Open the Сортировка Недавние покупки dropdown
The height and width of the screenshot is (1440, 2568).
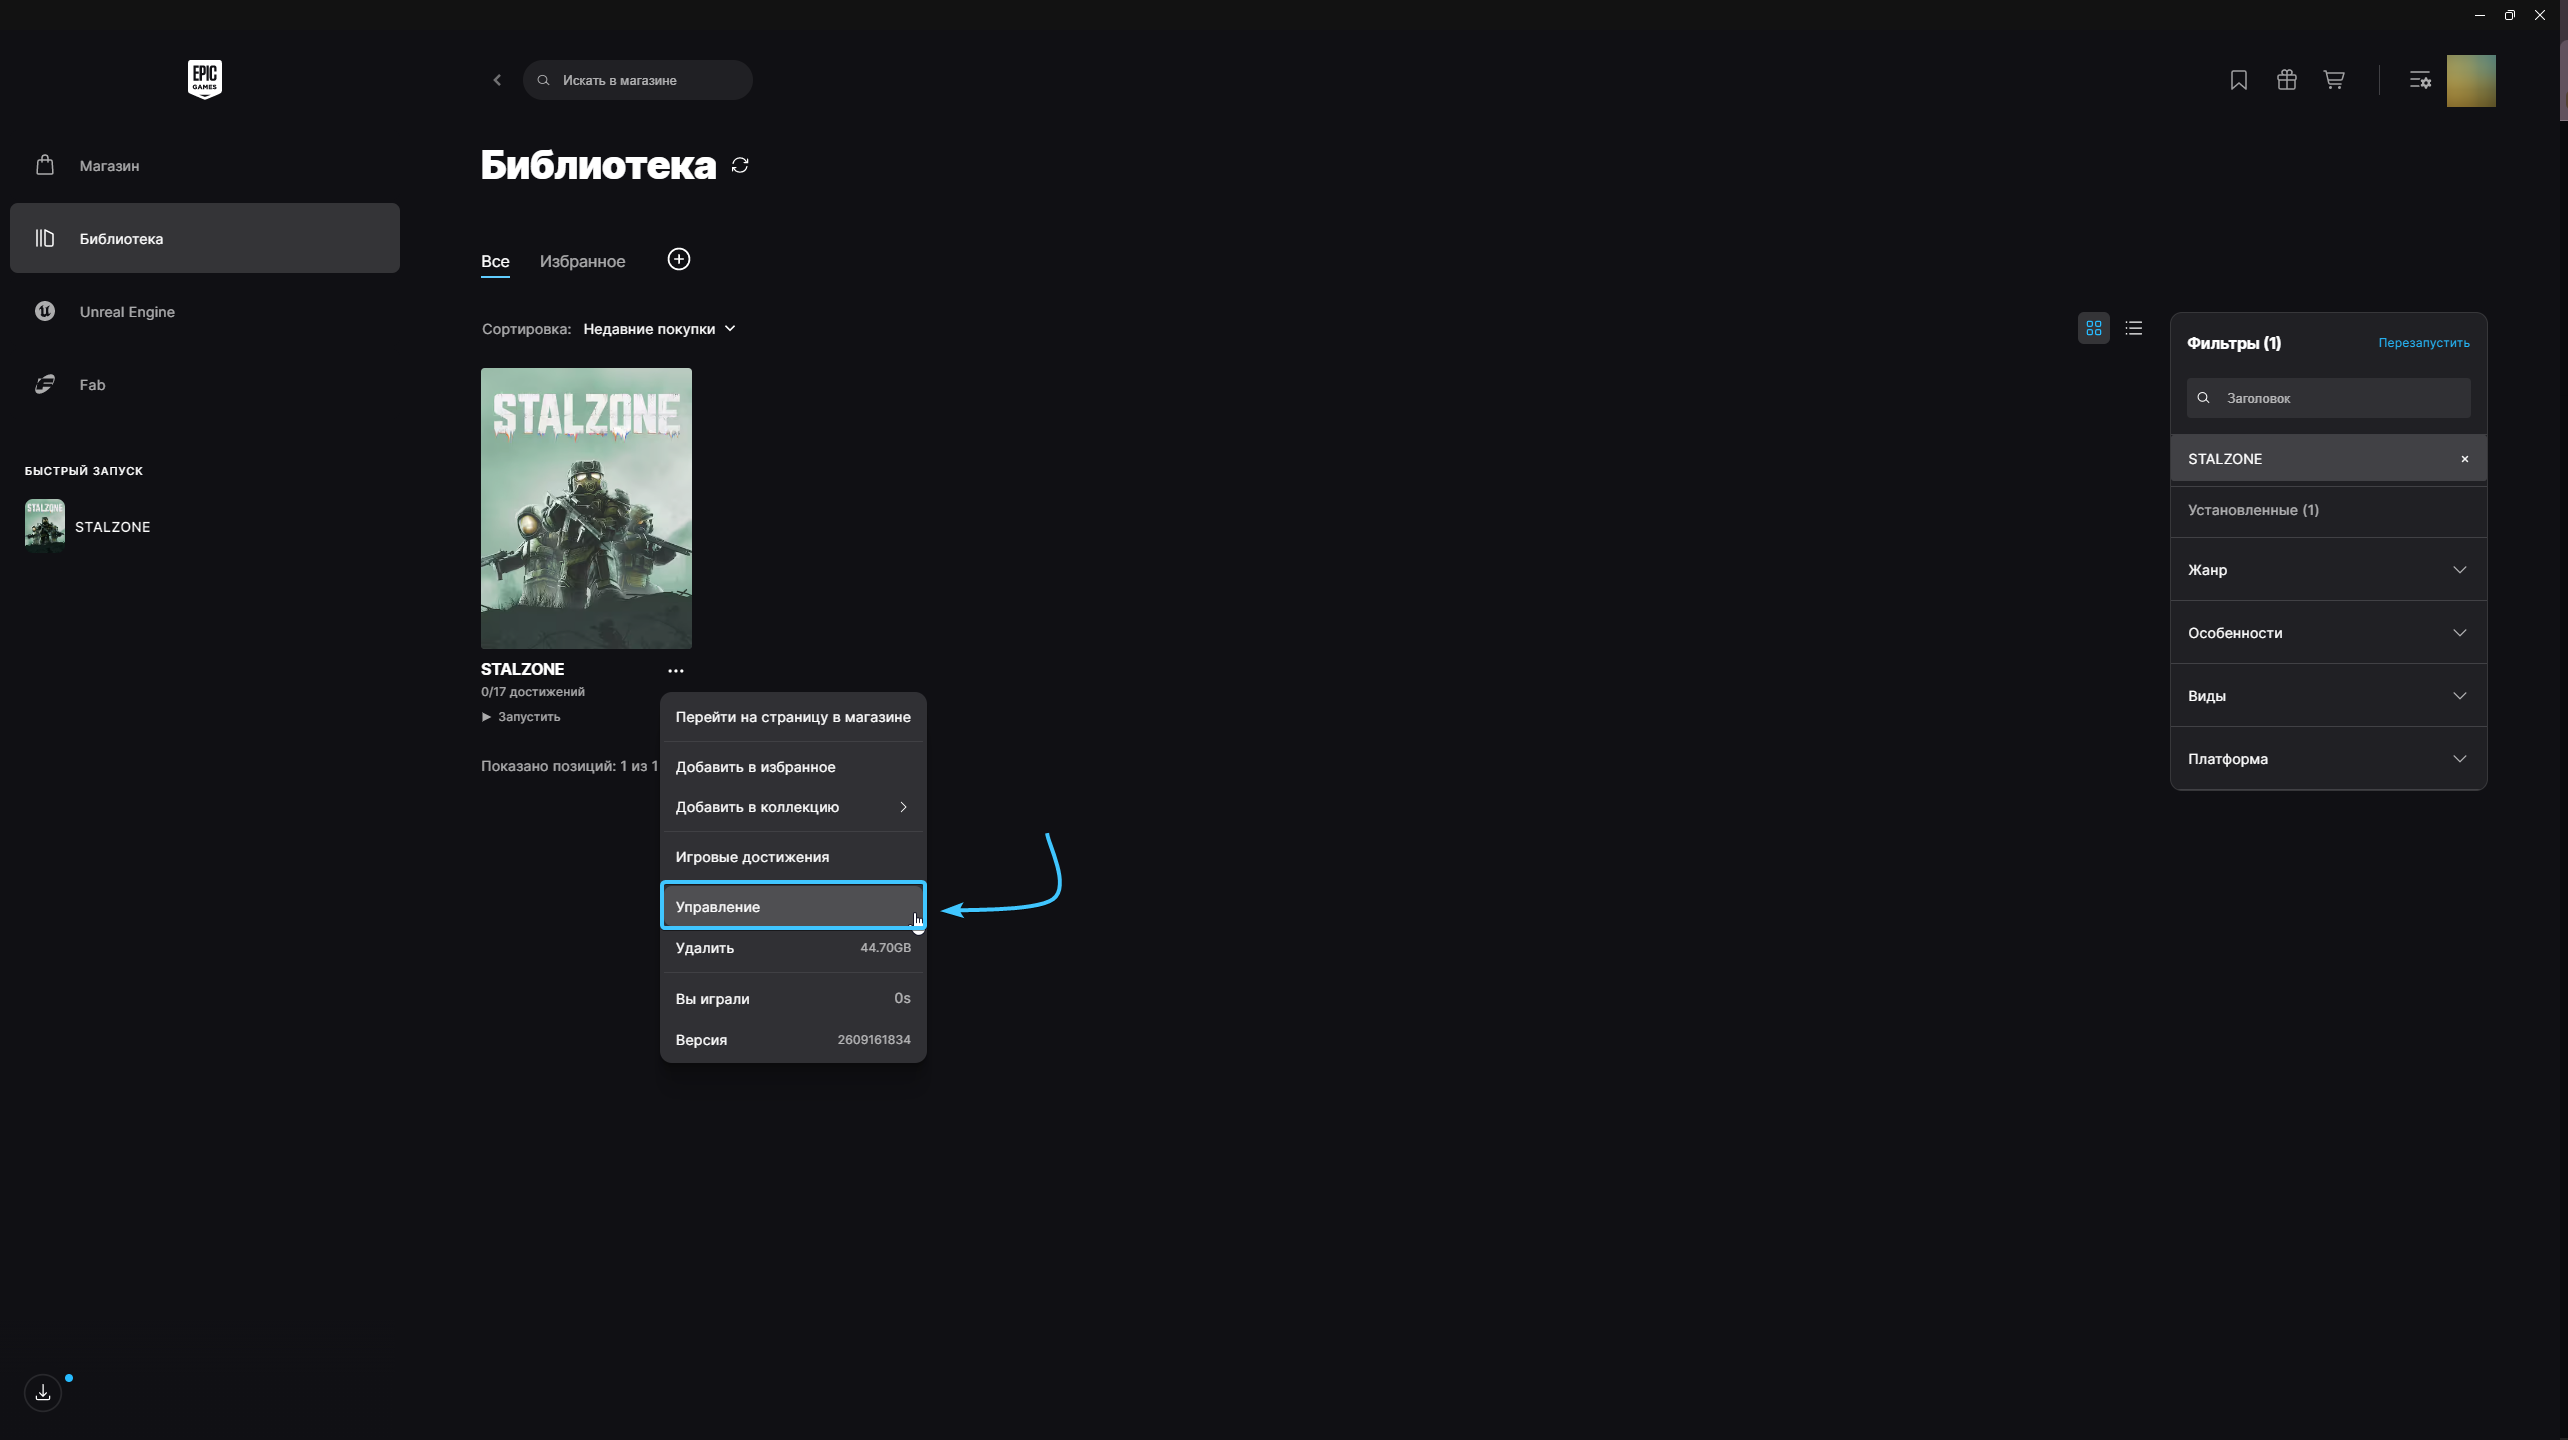659,329
